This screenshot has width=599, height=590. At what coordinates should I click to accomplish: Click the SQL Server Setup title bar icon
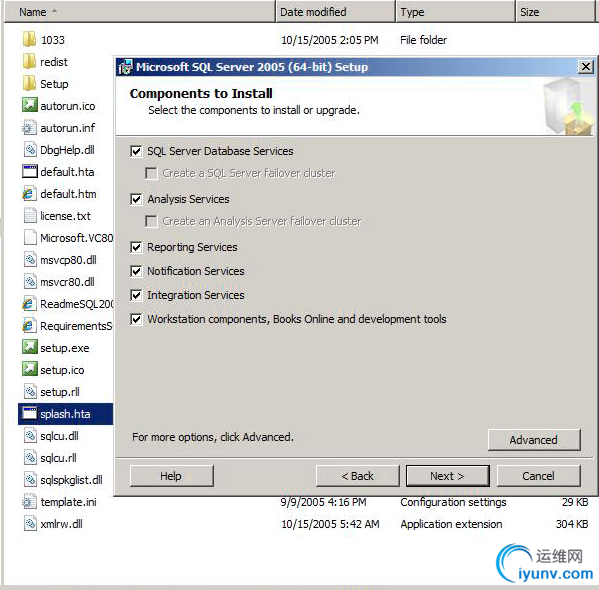tap(125, 67)
